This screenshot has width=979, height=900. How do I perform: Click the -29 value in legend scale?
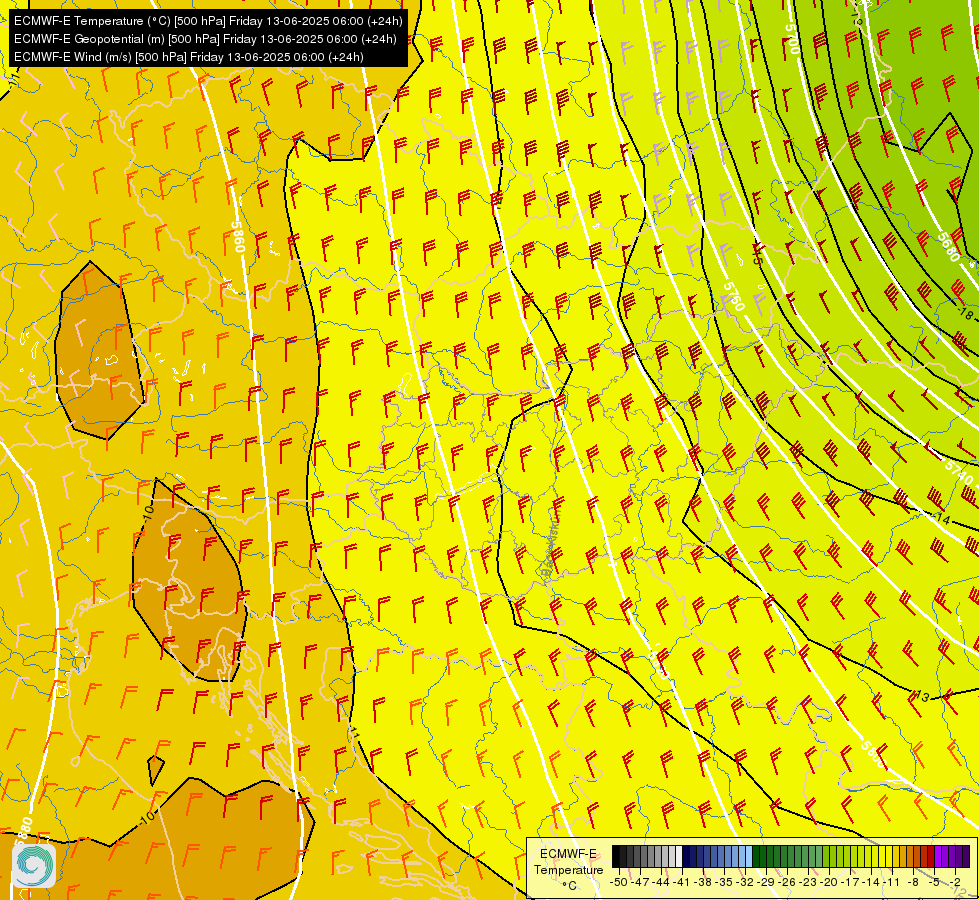765,882
